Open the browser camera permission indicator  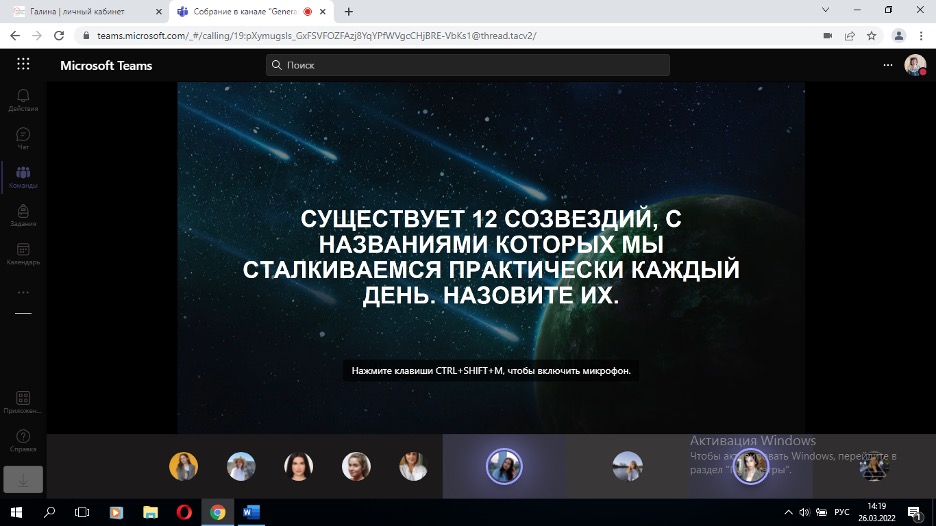[827, 35]
